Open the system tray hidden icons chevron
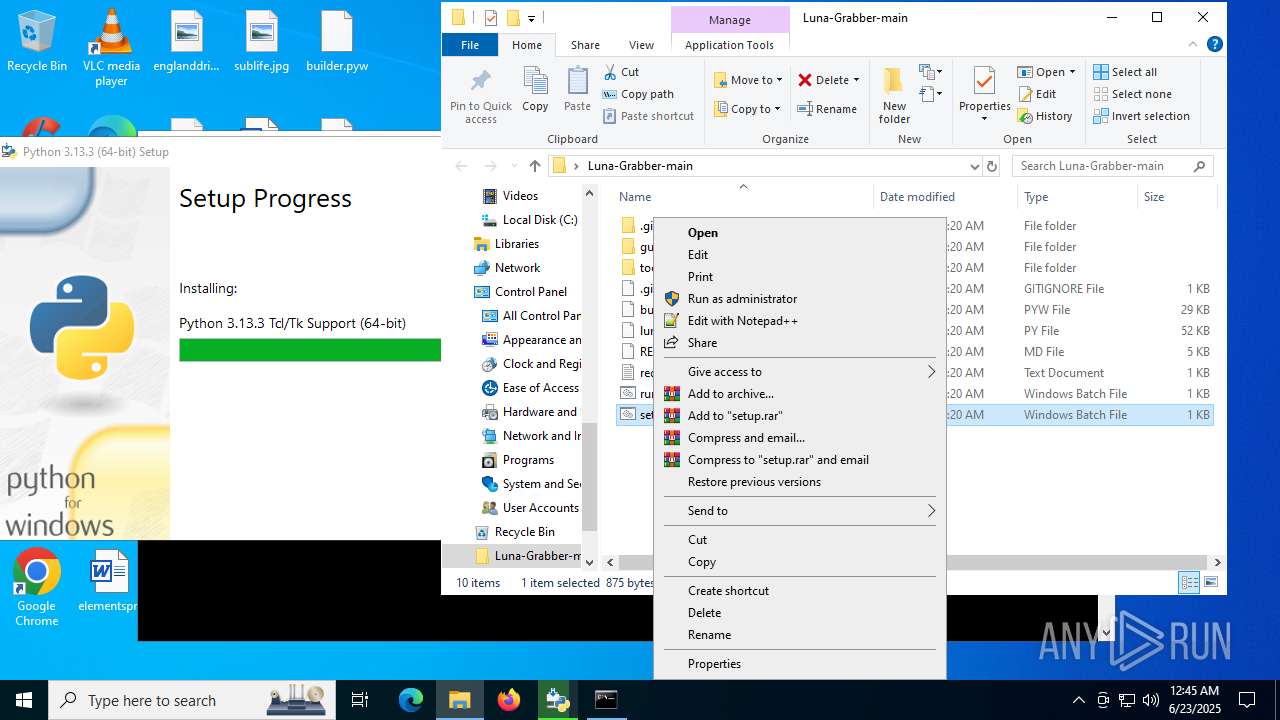 (1078, 700)
